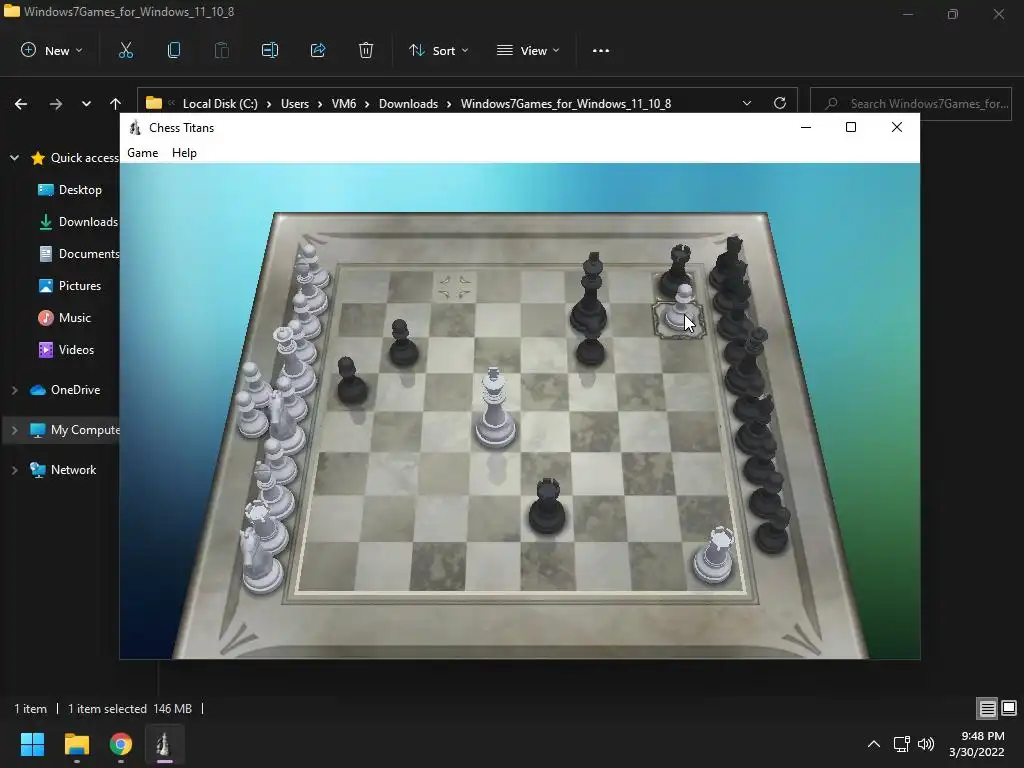Click the network icon in system tray
Image resolution: width=1024 pixels, height=768 pixels.
902,744
